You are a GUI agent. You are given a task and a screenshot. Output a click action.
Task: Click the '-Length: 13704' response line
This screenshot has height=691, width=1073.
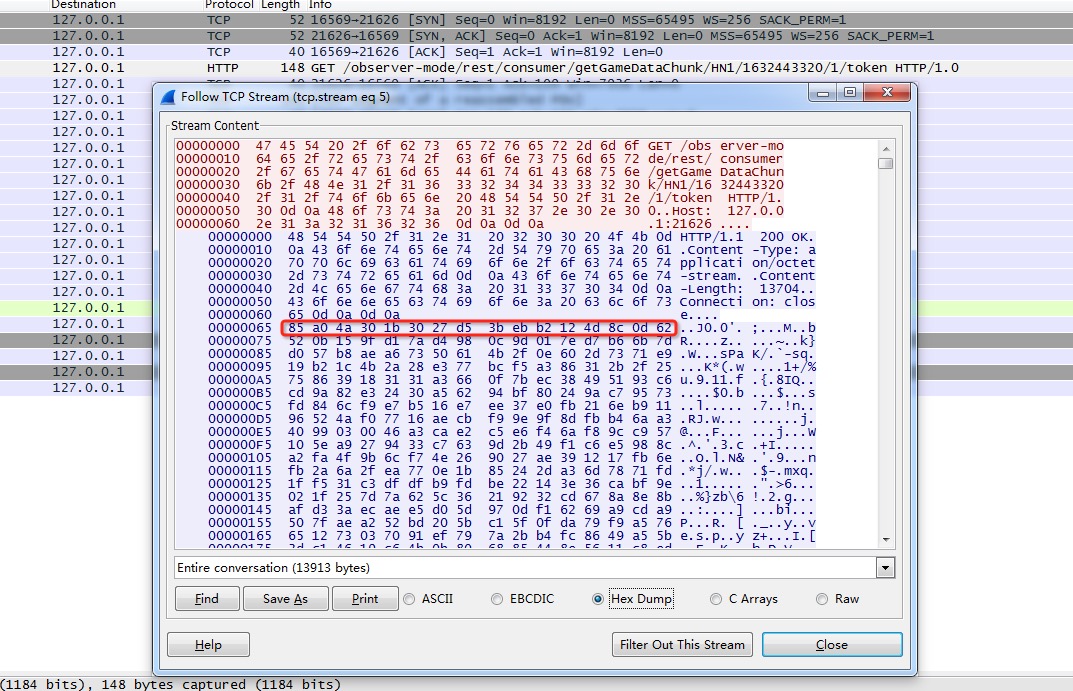pos(512,289)
